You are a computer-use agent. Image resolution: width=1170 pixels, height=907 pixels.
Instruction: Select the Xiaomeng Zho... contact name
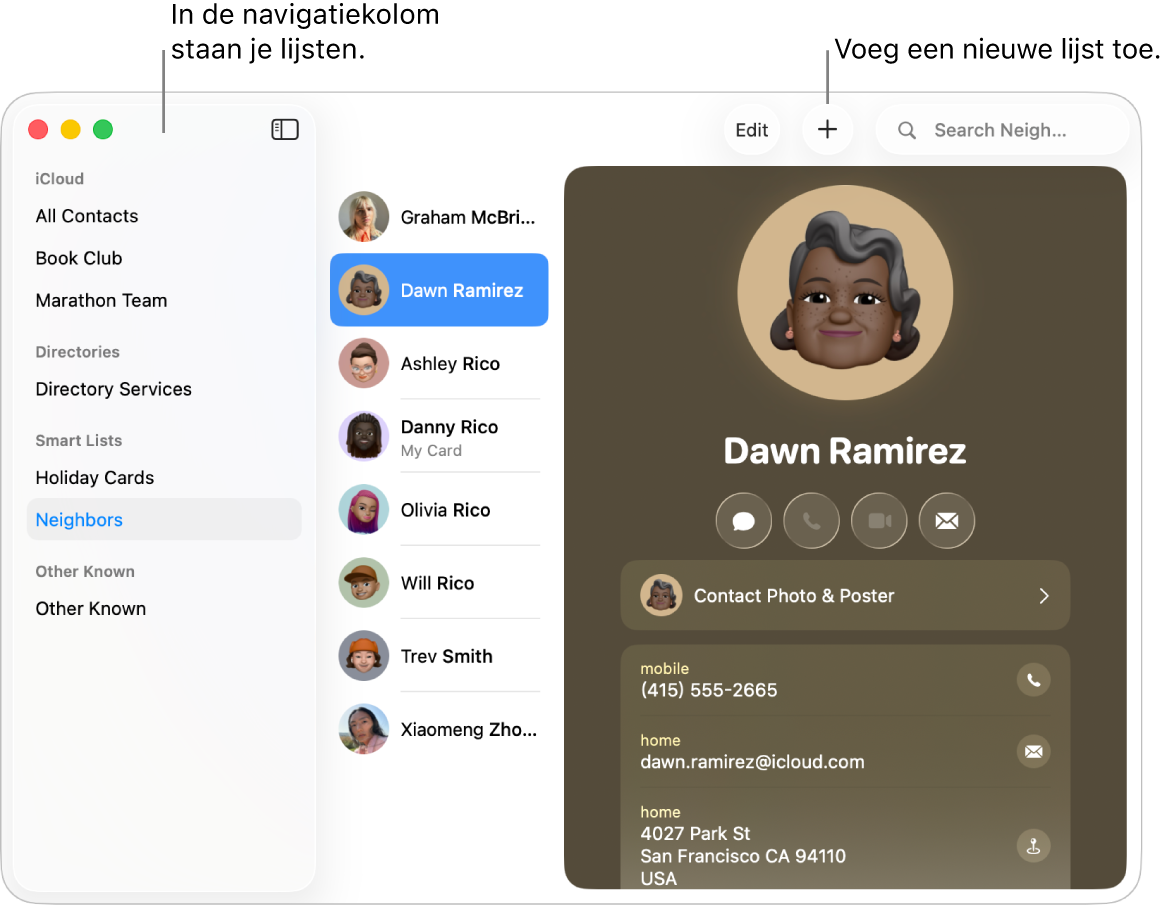(469, 729)
